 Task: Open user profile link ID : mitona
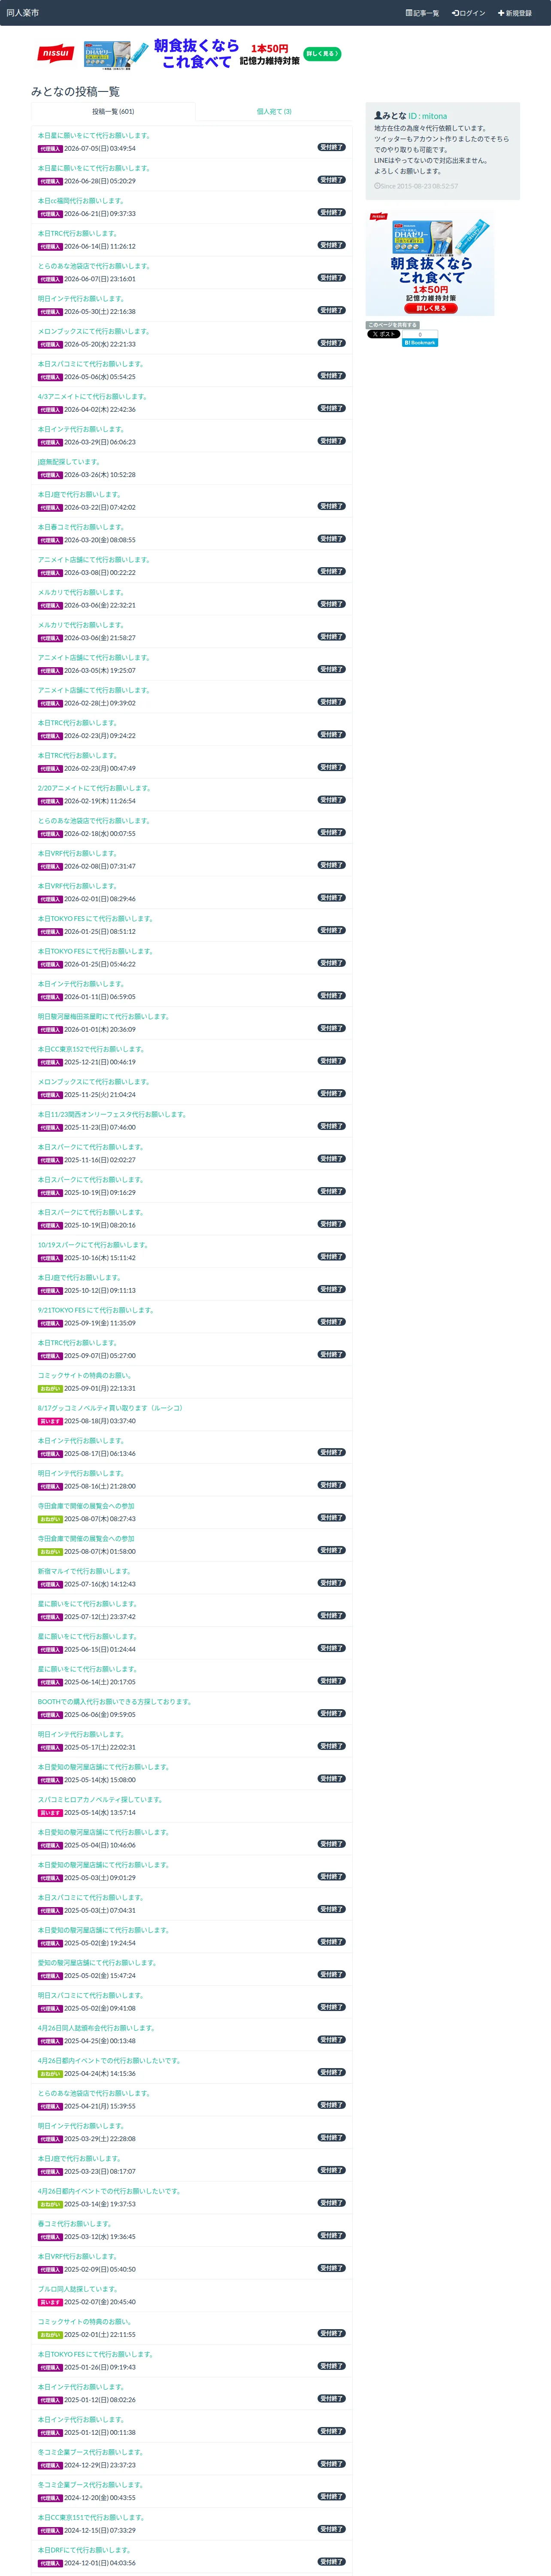(x=427, y=116)
